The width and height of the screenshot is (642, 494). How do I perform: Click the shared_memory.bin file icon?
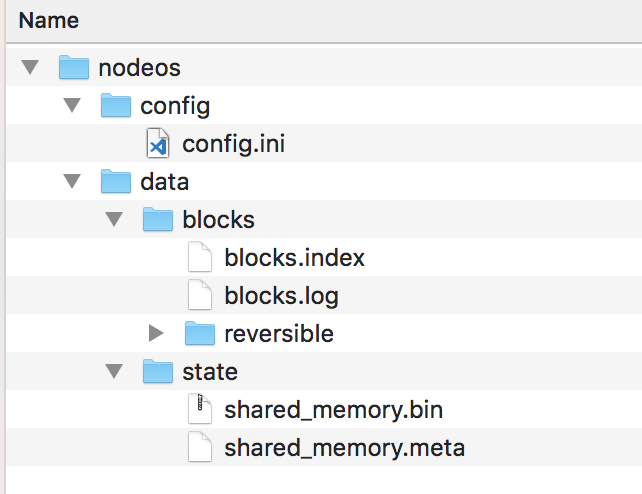[200, 410]
